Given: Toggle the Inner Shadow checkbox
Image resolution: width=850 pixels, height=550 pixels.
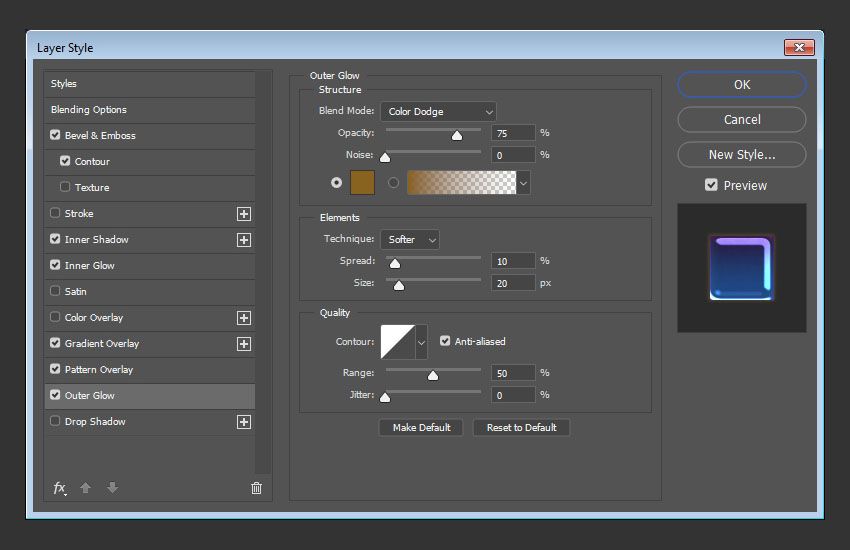Looking at the screenshot, I should (x=55, y=239).
